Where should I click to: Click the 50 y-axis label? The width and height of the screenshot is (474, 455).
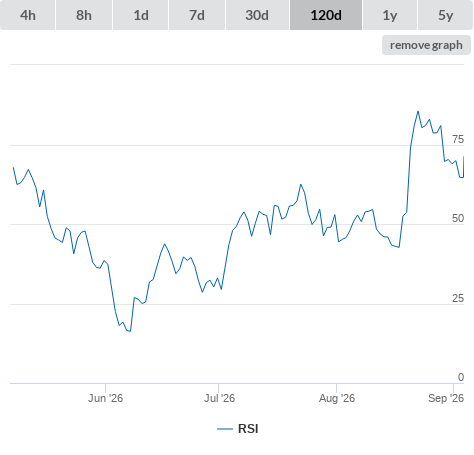[x=458, y=218]
